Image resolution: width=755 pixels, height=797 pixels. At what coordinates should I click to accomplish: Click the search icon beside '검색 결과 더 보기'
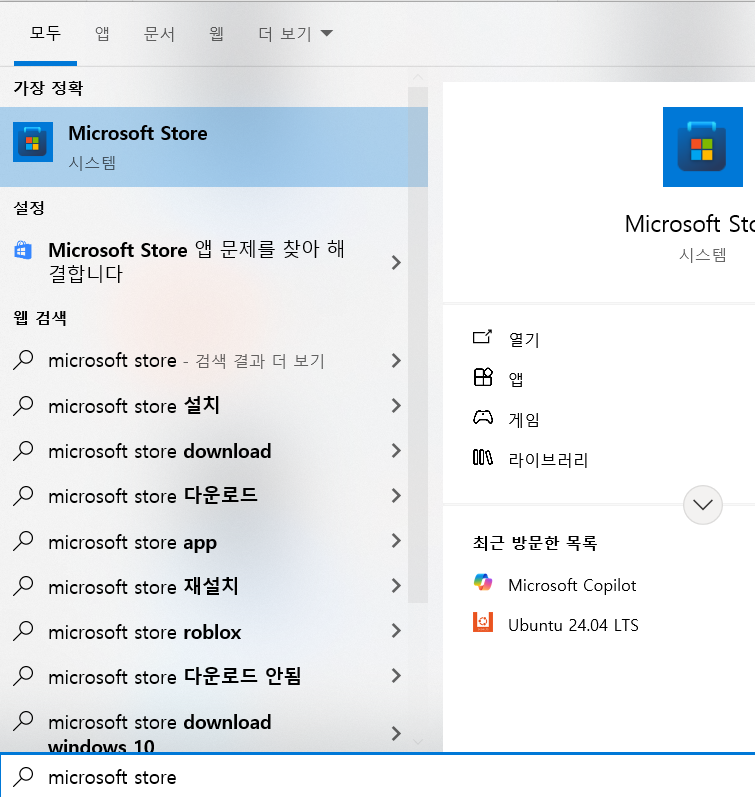tap(23, 360)
